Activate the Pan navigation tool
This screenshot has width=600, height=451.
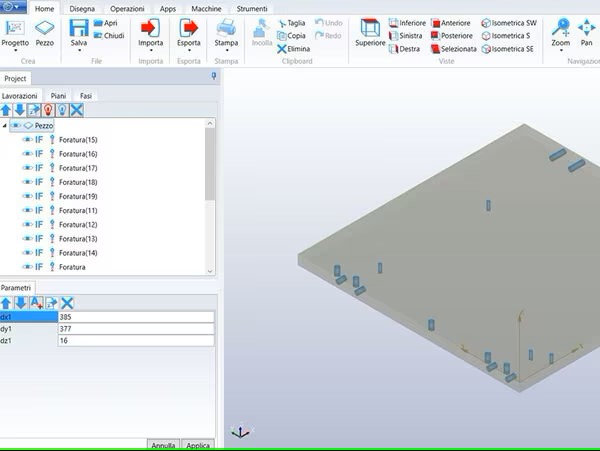coord(586,28)
